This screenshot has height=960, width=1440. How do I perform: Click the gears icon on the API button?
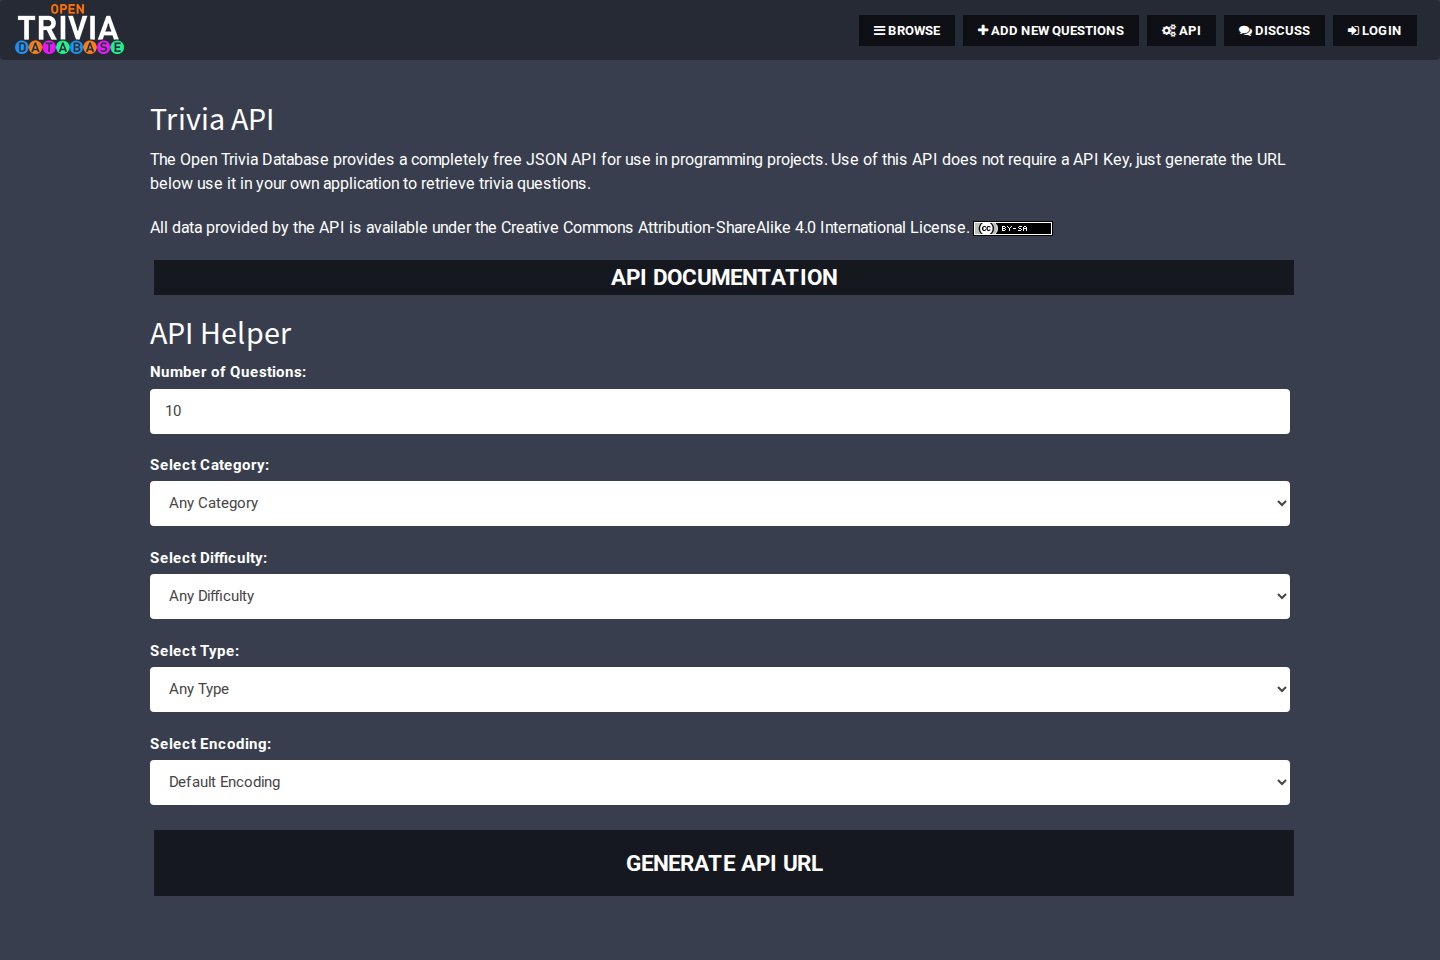pos(1170,30)
